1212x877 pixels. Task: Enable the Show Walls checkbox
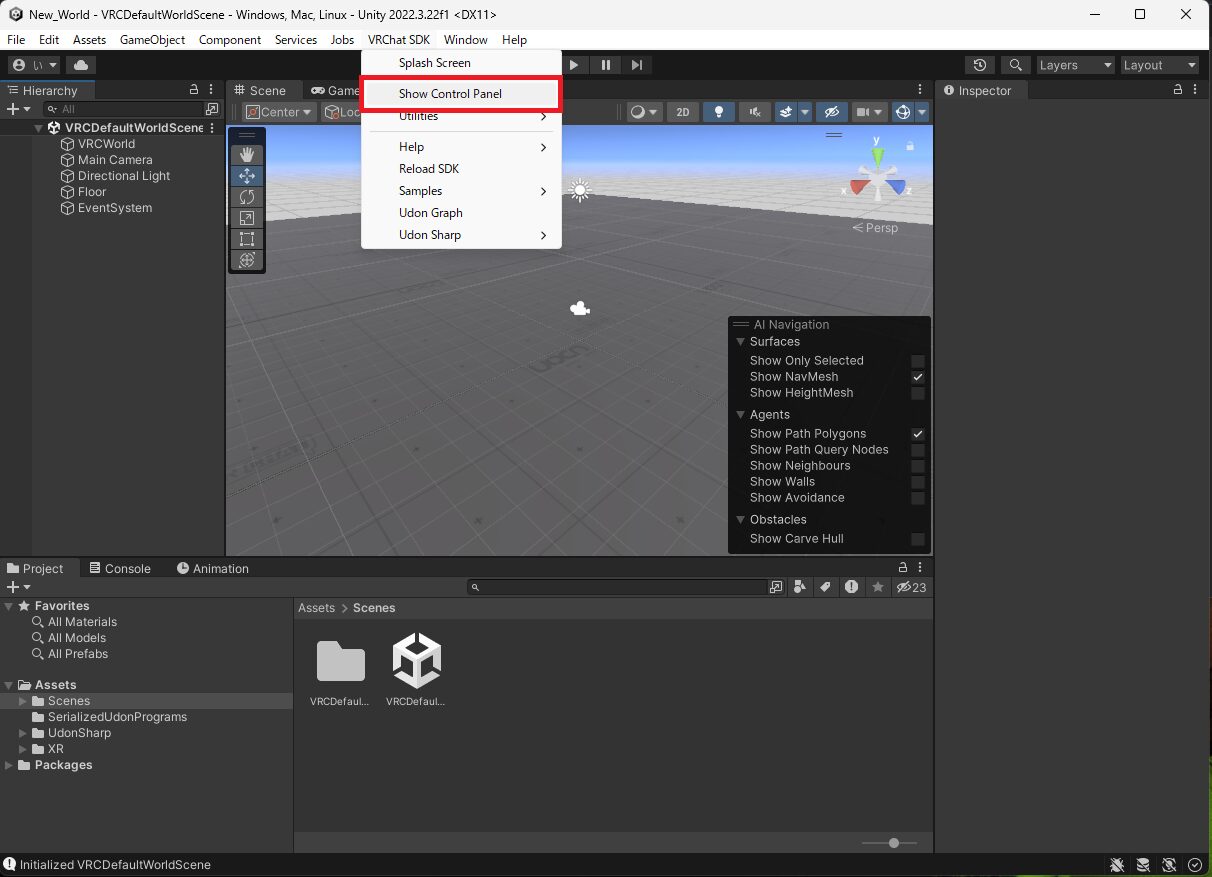coord(917,482)
